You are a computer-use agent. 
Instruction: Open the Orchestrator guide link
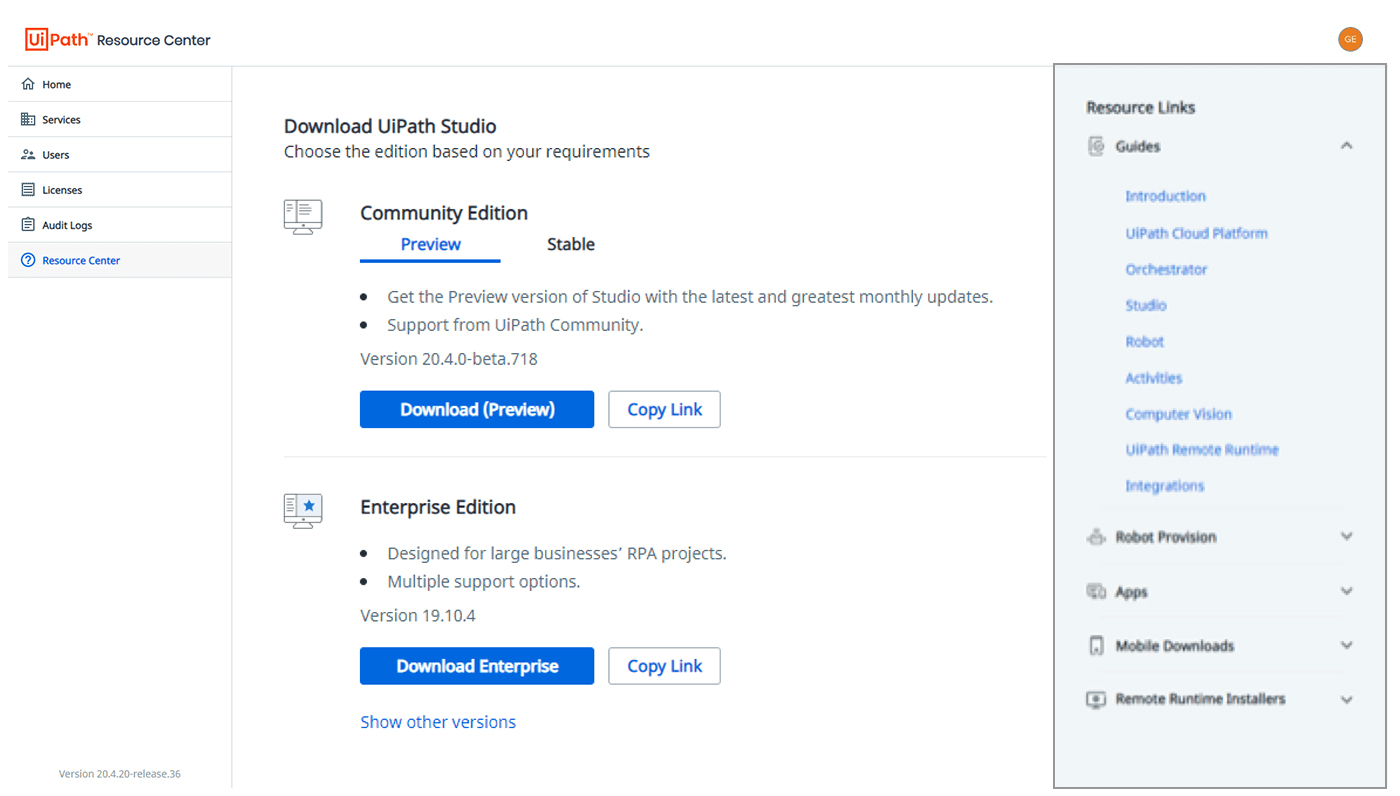point(1166,270)
